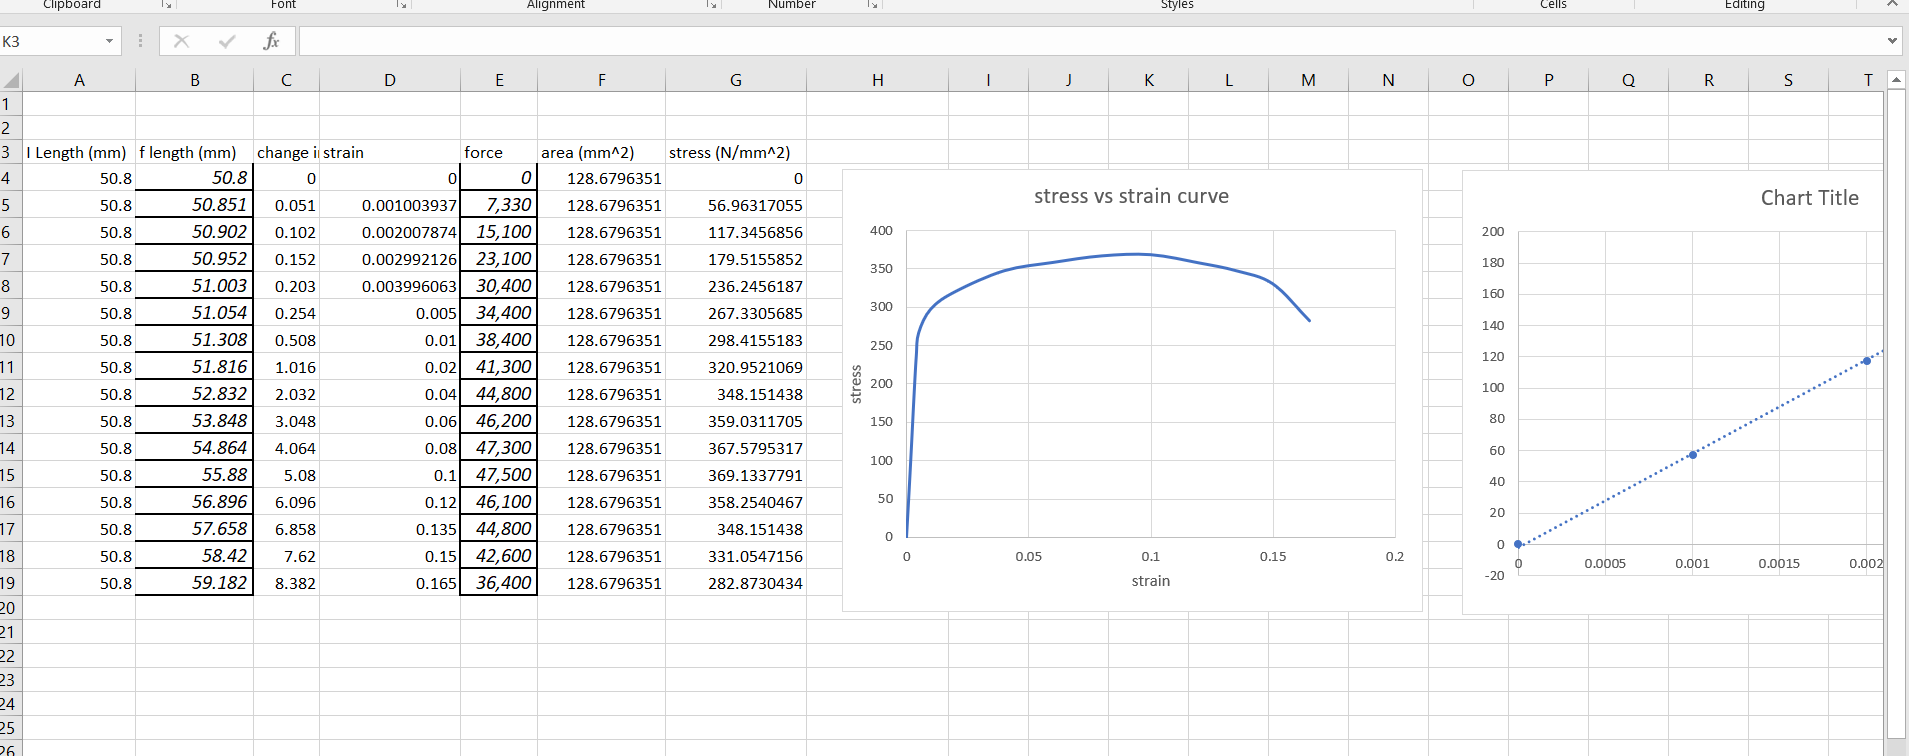Select the stress cell showing 282.8730434
This screenshot has width=1909, height=756.
[736, 583]
